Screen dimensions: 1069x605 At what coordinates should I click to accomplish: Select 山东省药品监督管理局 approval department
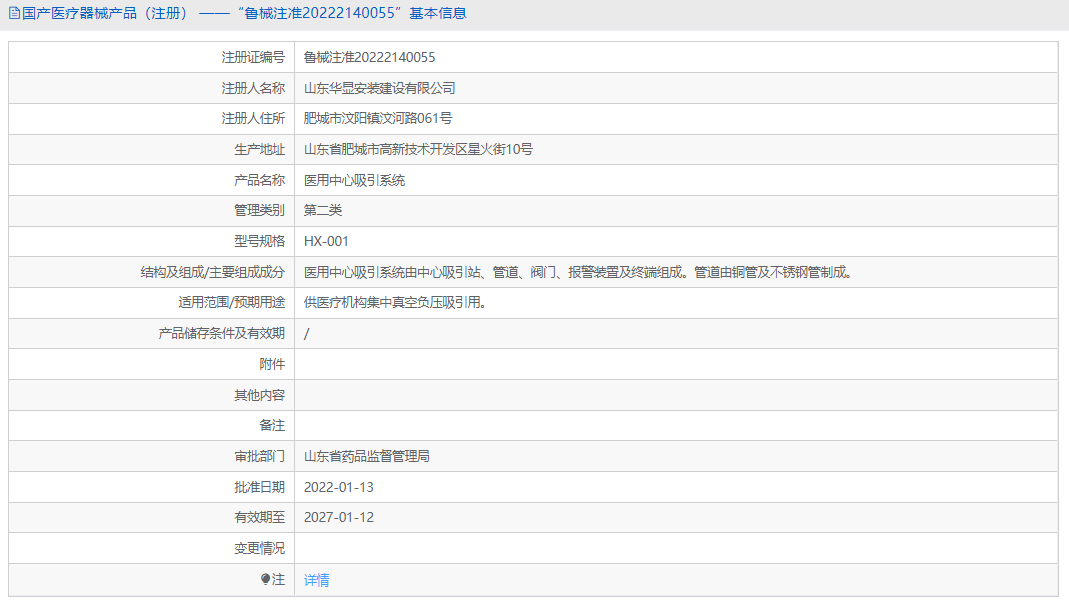pyautogui.click(x=367, y=456)
